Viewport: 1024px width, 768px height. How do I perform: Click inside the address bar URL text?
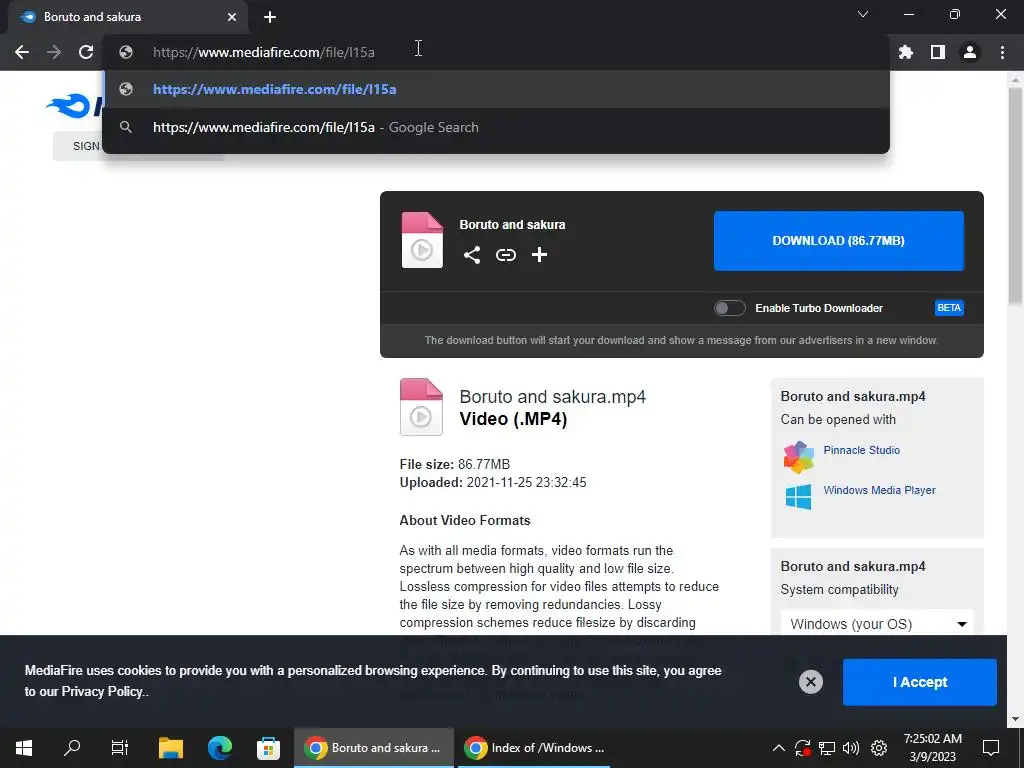(x=264, y=52)
